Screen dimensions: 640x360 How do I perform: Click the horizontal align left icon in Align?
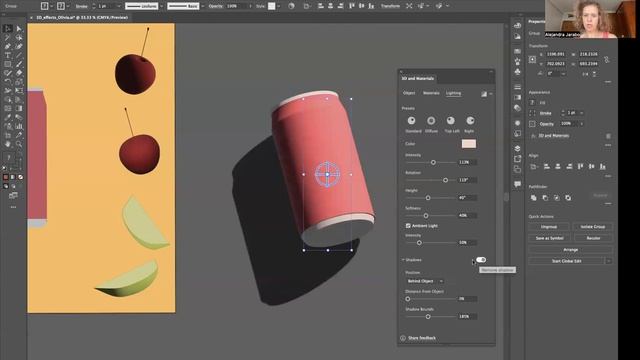[x=547, y=167]
